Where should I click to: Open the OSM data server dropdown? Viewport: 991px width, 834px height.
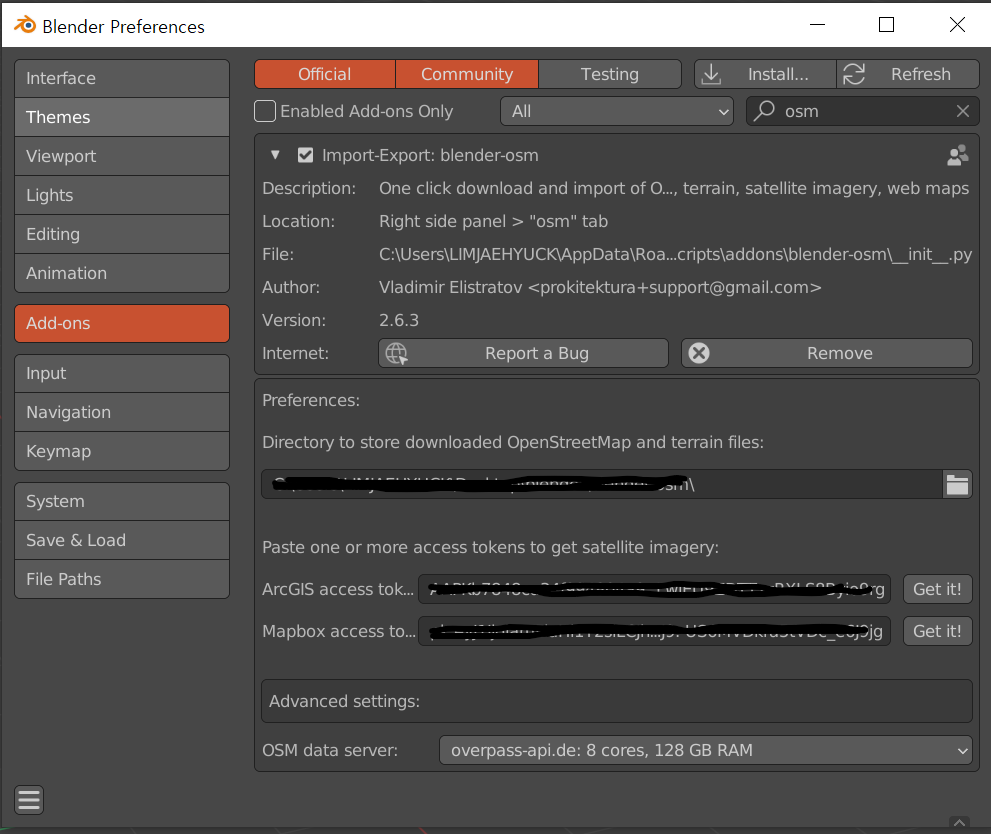coord(705,750)
